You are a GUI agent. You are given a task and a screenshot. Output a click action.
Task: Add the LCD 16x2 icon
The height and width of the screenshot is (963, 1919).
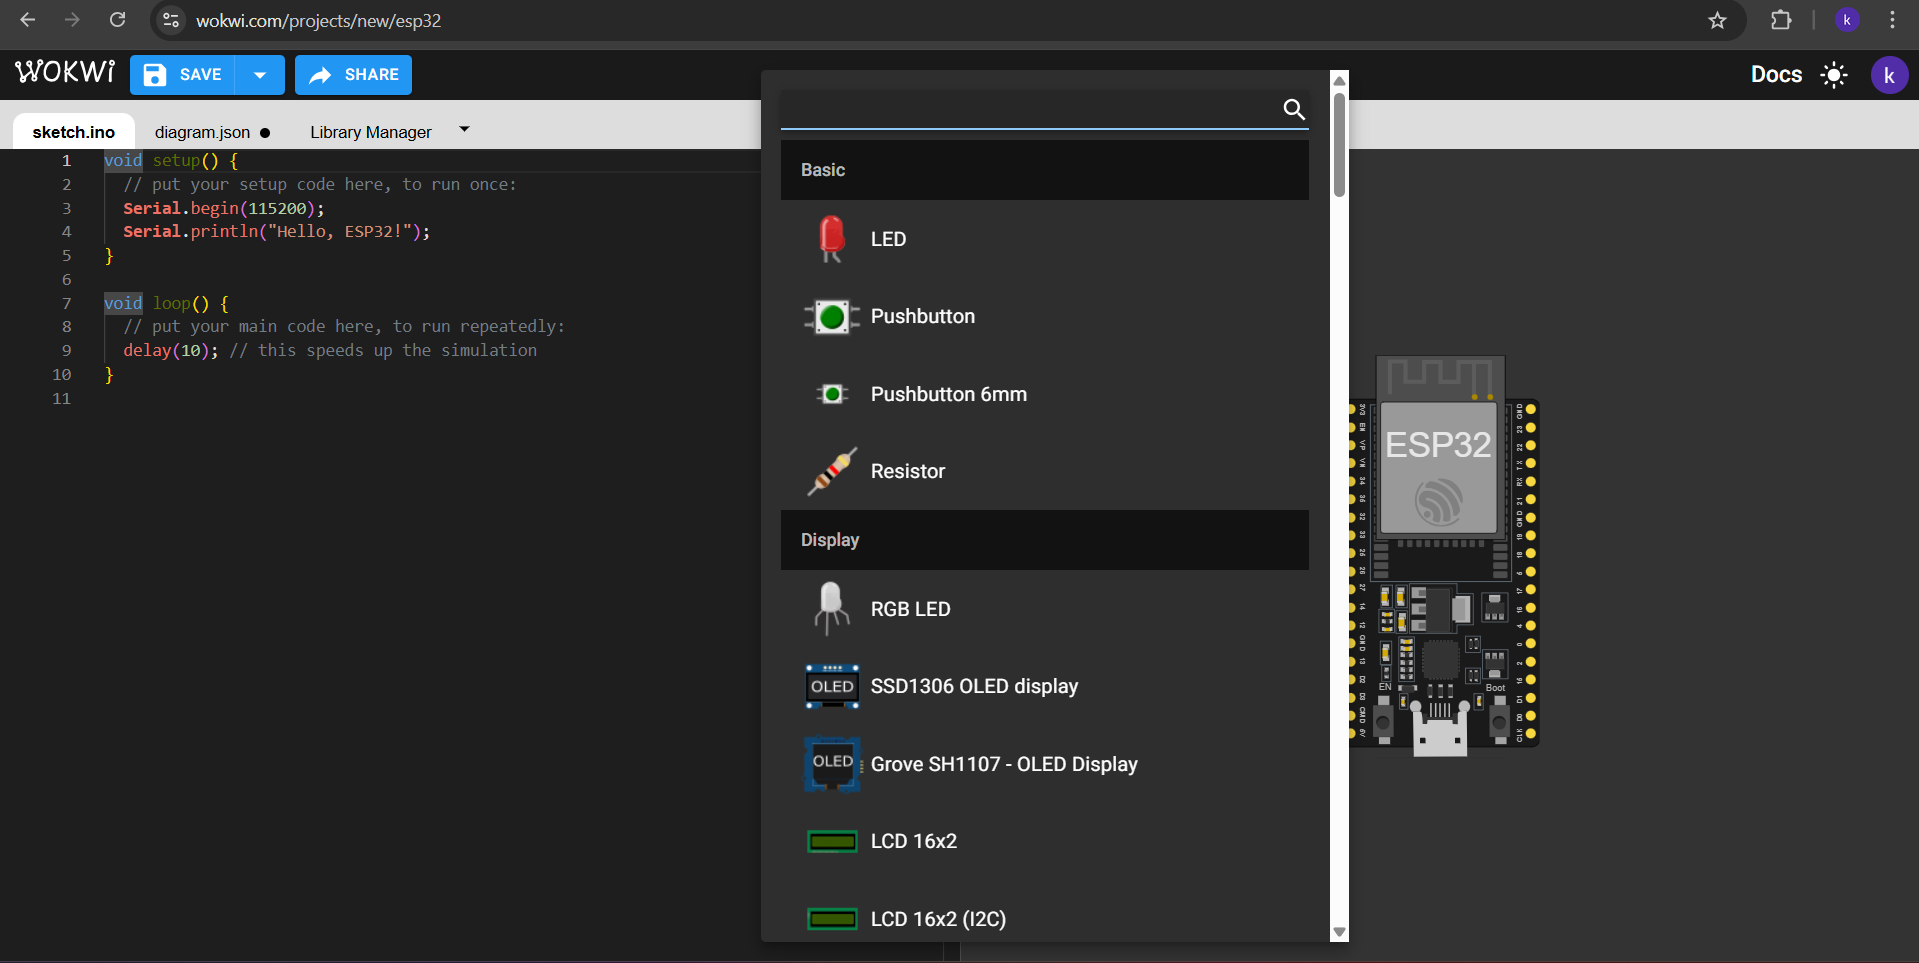tap(832, 841)
